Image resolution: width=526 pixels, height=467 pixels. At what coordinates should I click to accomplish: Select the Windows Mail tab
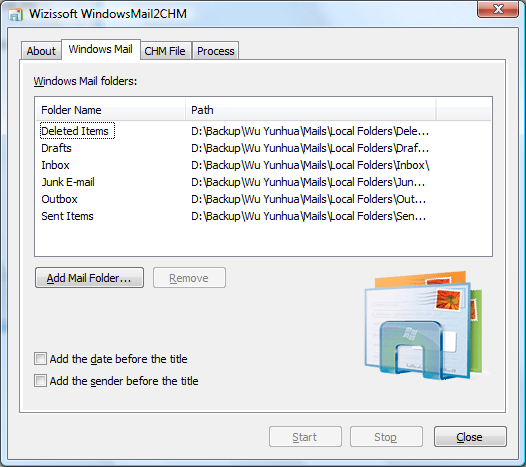[101, 49]
